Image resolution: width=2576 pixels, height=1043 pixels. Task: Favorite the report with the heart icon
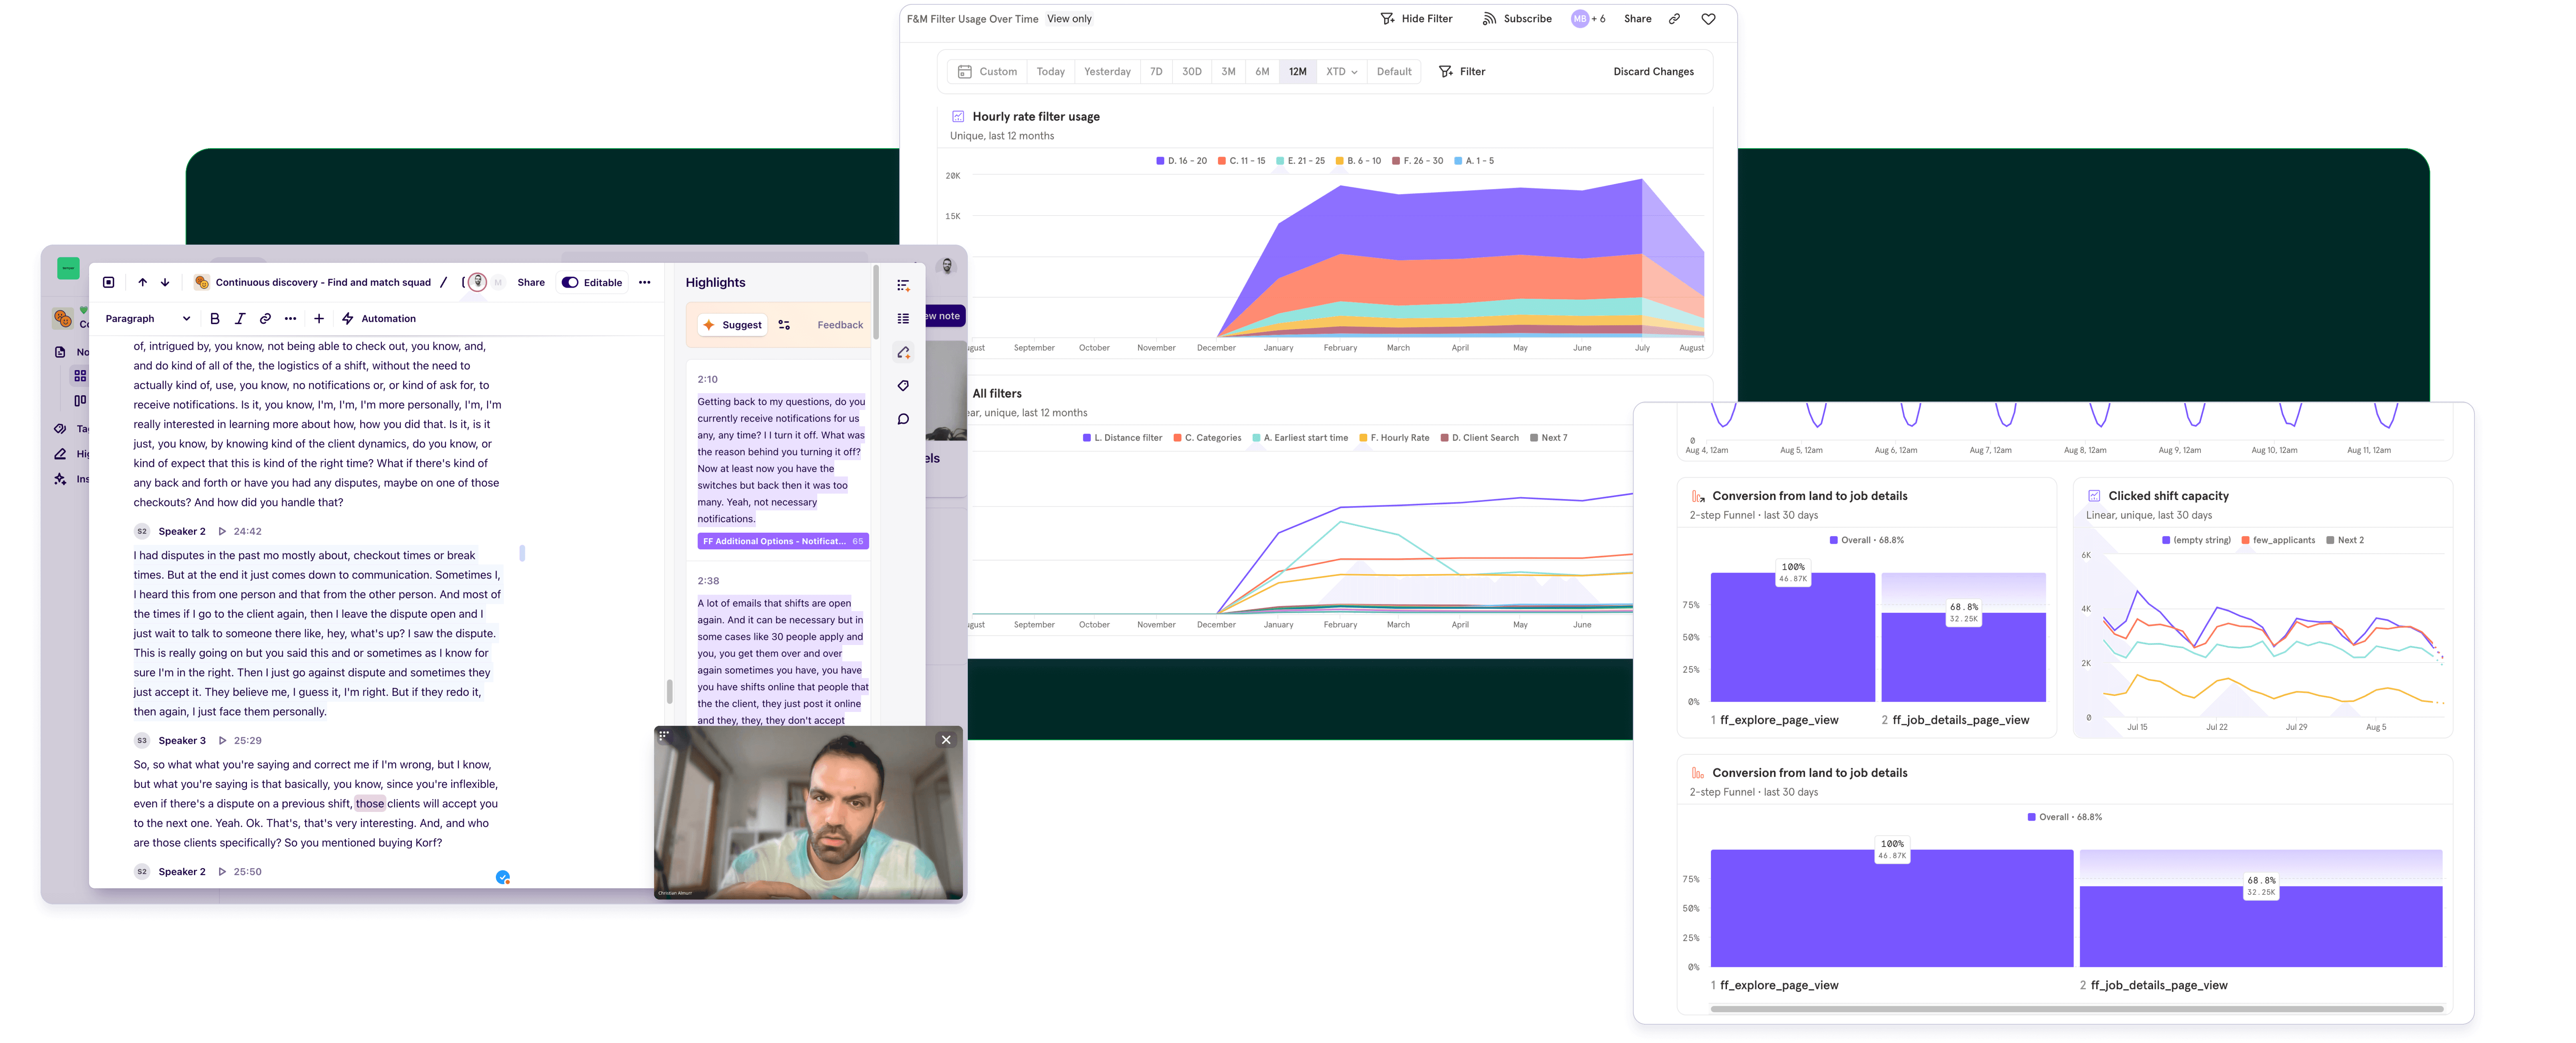click(1708, 19)
